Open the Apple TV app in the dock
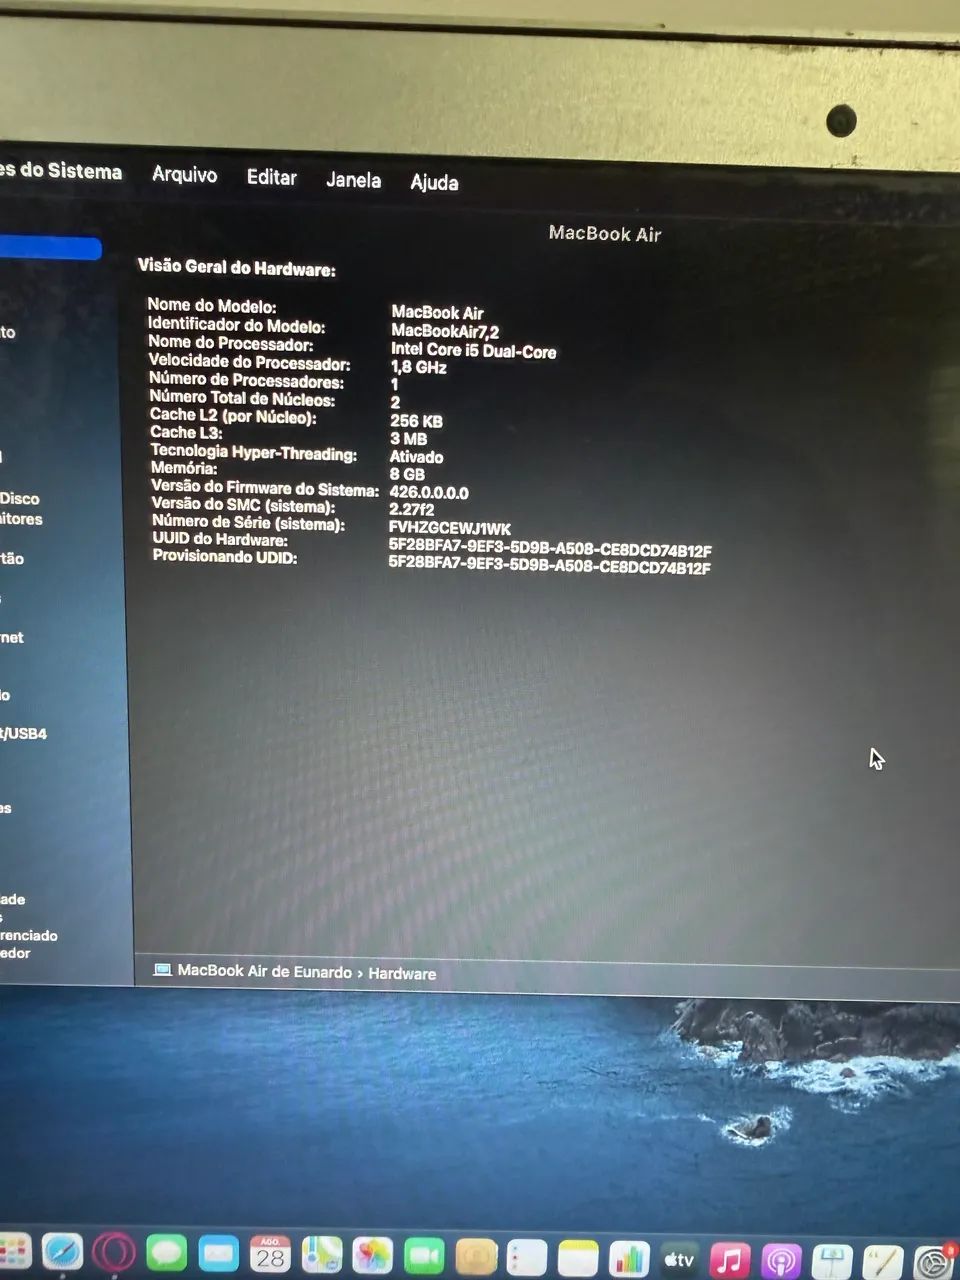Image resolution: width=960 pixels, height=1280 pixels. point(680,1260)
